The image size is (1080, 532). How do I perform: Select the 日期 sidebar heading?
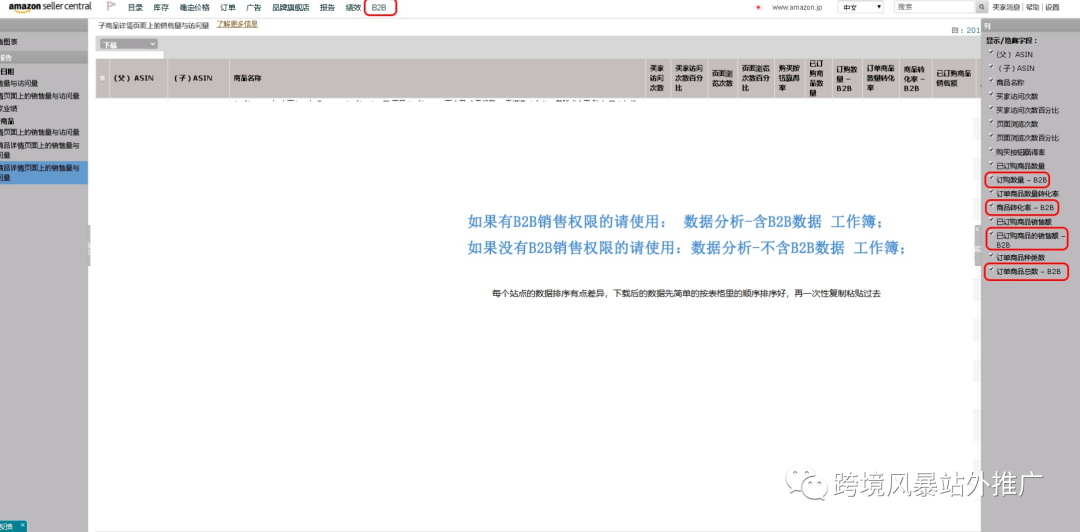(x=8, y=71)
